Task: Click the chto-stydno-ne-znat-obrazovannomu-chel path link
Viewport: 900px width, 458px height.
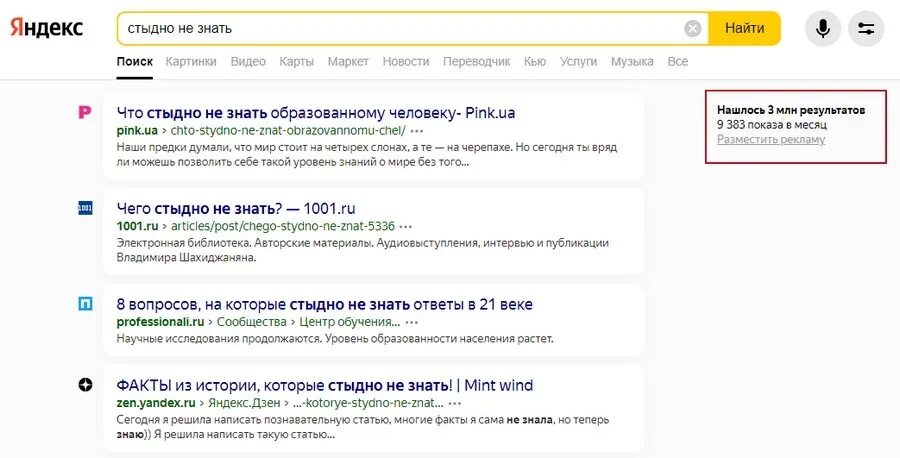Action: coord(288,130)
